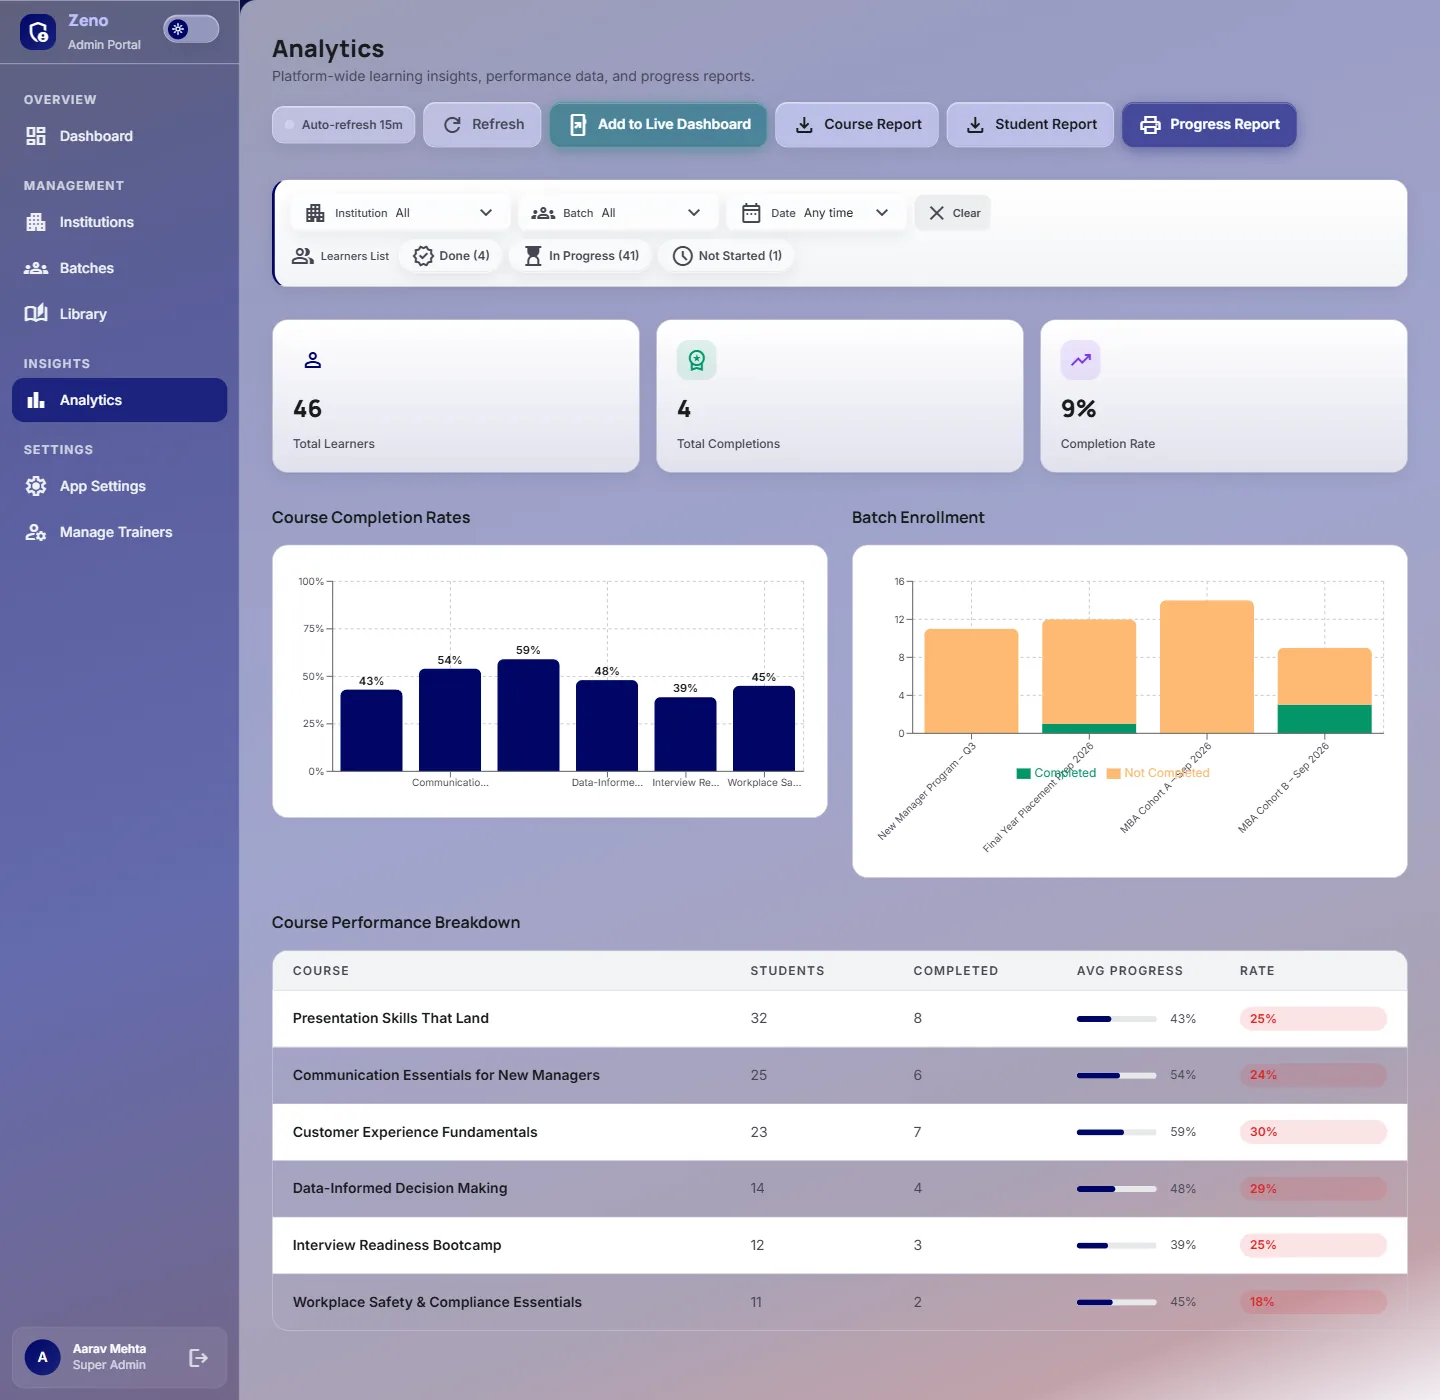Click the 39% Interview Readiness bar
Screen dimensions: 1440x1400
coord(685,734)
